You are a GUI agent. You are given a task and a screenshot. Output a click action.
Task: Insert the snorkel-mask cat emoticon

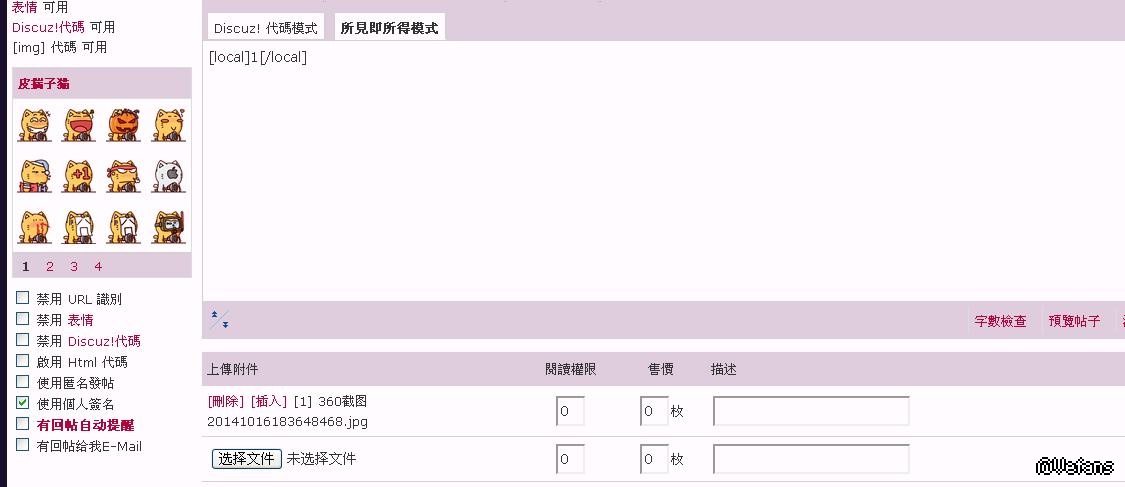tap(168, 227)
